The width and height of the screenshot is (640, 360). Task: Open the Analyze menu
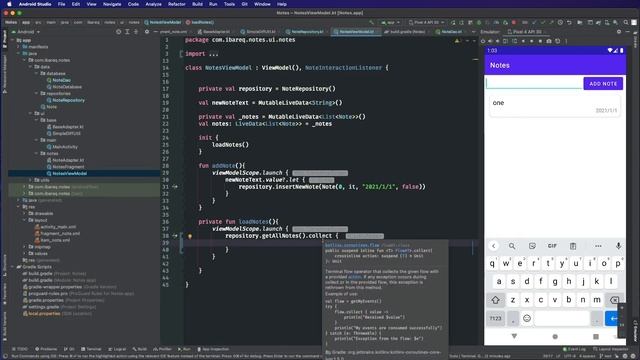(x=153, y=4)
